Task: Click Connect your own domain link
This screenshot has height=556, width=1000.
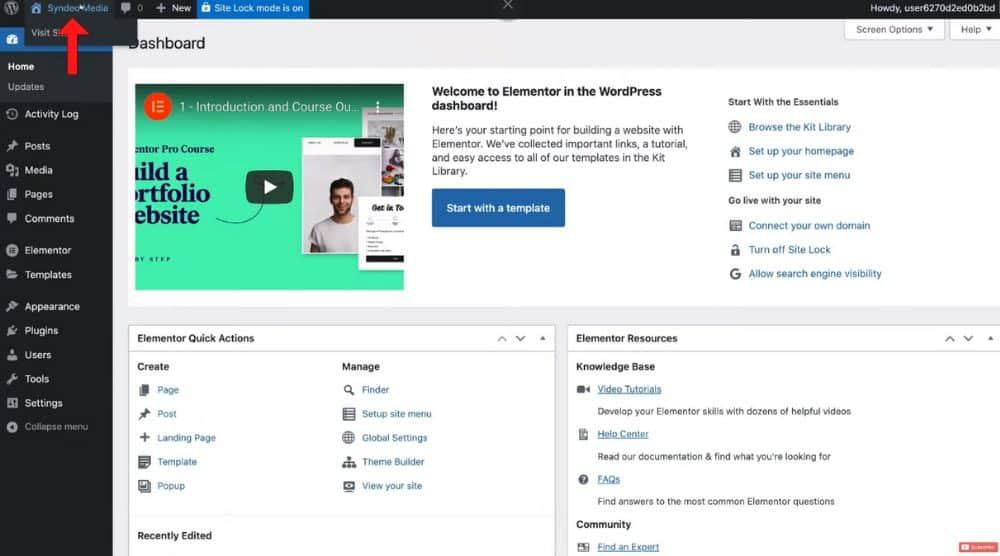Action: (809, 226)
